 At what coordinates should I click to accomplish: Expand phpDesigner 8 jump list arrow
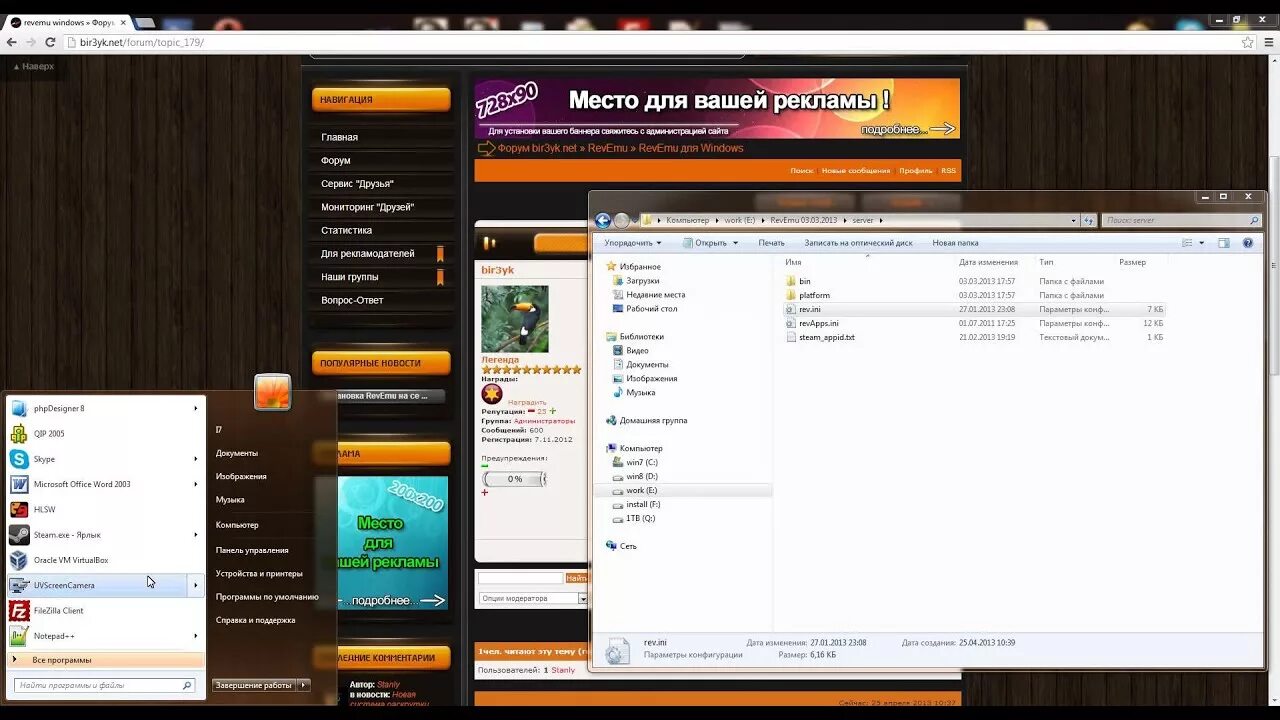[196, 408]
